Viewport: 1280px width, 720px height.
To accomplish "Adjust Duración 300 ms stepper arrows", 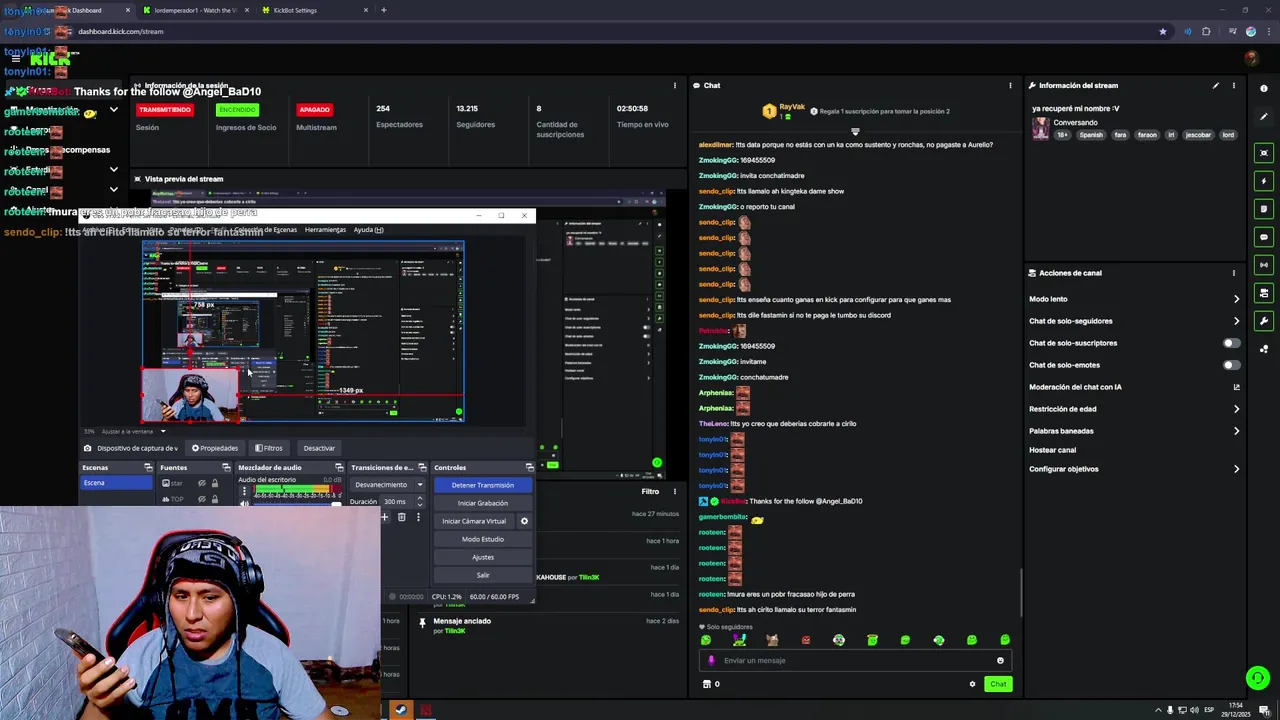I will click(x=419, y=501).
